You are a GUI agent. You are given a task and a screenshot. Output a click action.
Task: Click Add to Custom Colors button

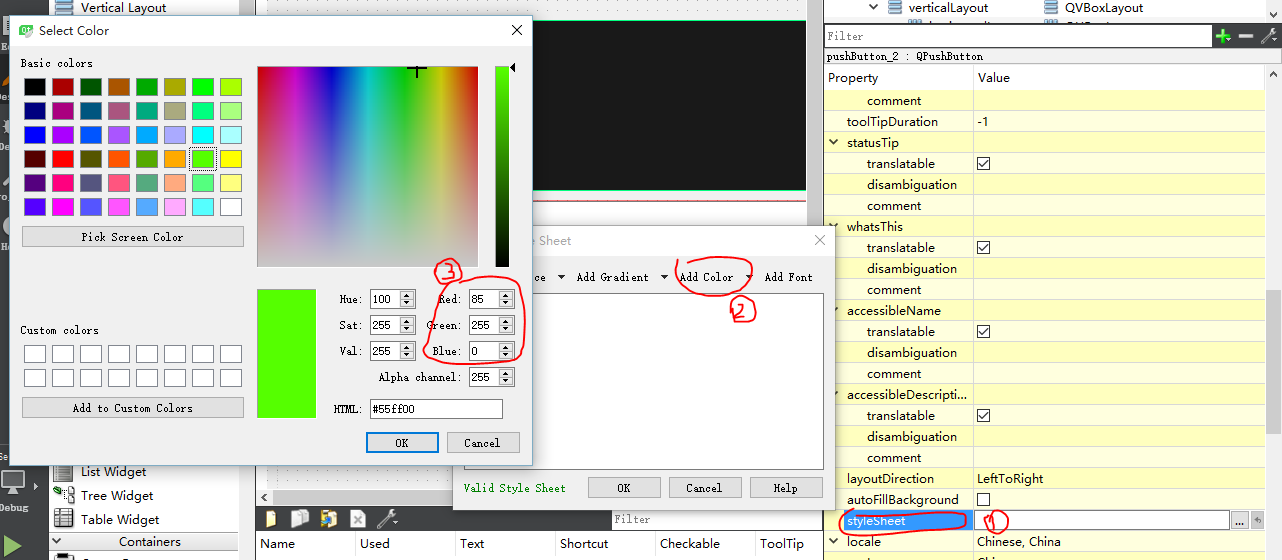click(x=133, y=408)
